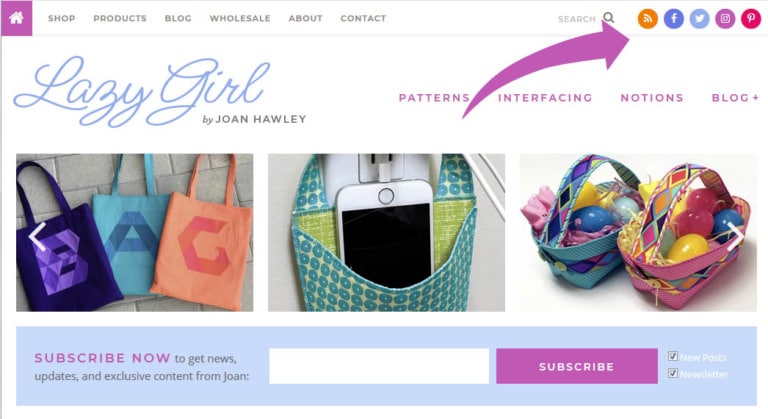
Task: Open the PATTERNS menu
Action: [434, 98]
